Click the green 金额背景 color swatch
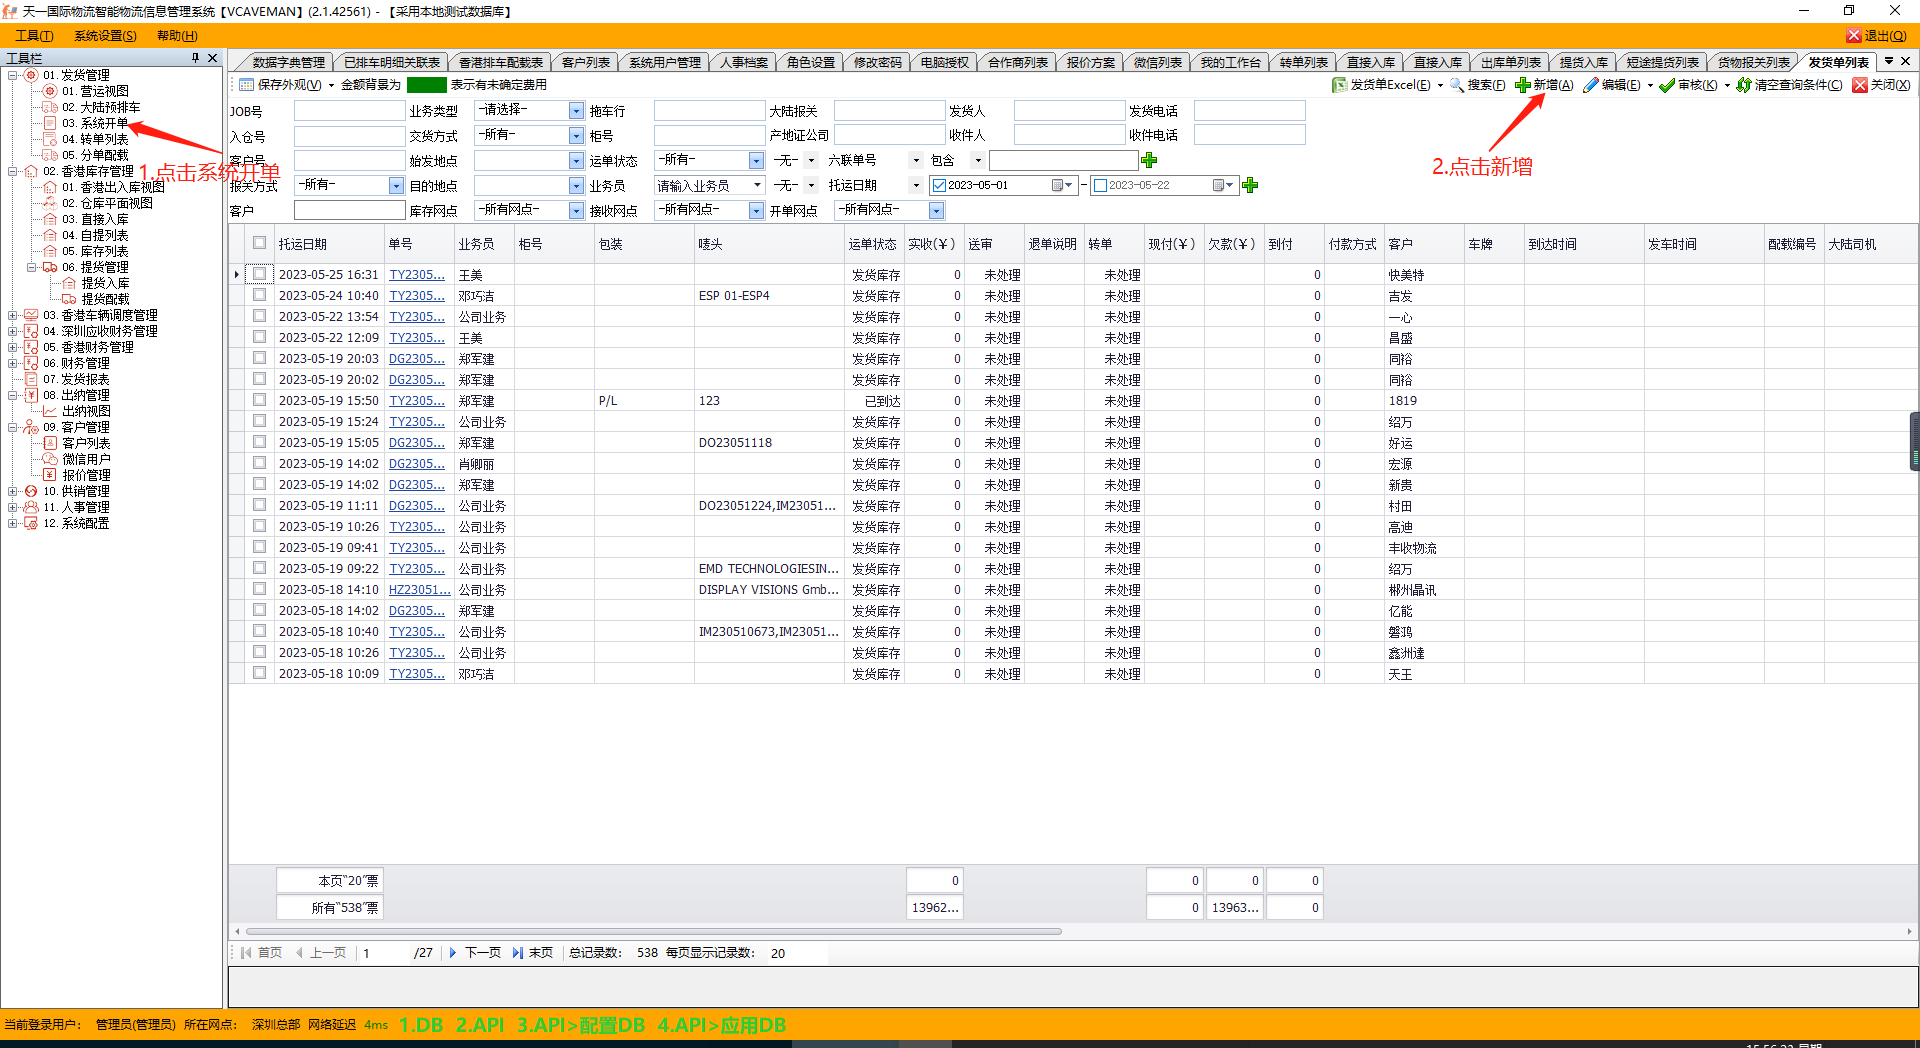 tap(426, 85)
